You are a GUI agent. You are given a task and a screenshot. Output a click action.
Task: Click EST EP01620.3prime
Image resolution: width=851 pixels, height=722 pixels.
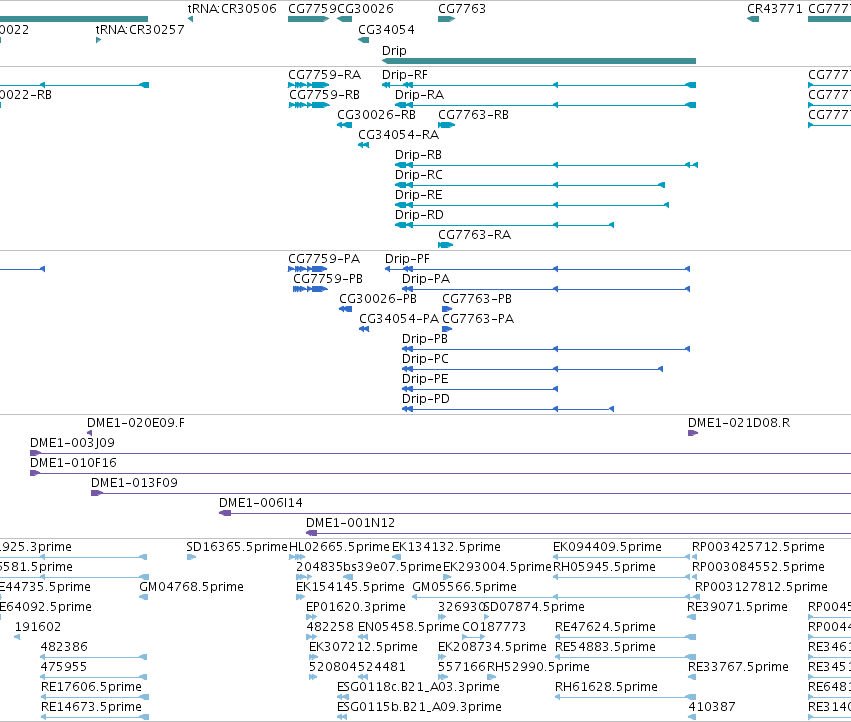pos(356,606)
